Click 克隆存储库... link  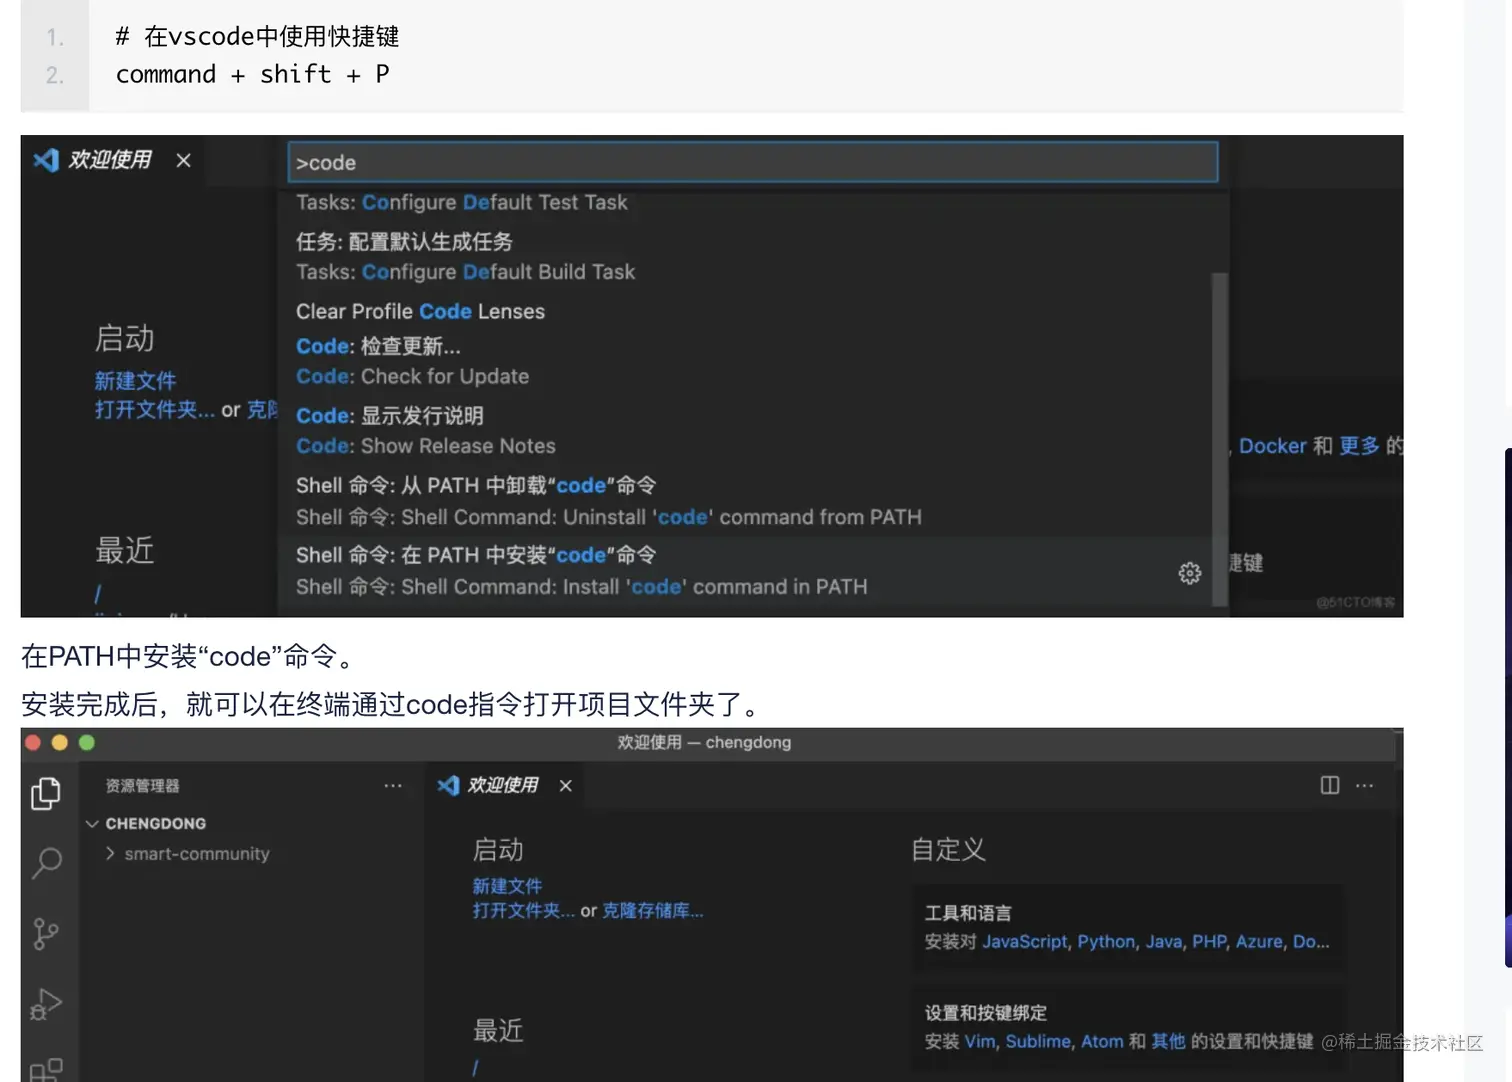652,911
